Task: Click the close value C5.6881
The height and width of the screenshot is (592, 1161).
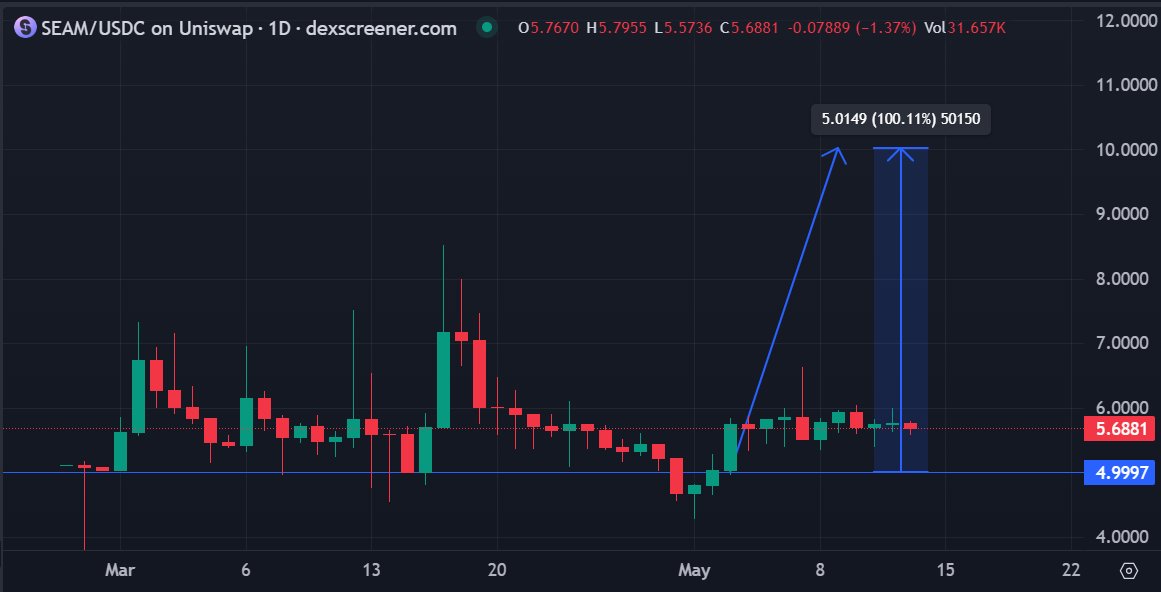Action: pyautogui.click(x=749, y=29)
